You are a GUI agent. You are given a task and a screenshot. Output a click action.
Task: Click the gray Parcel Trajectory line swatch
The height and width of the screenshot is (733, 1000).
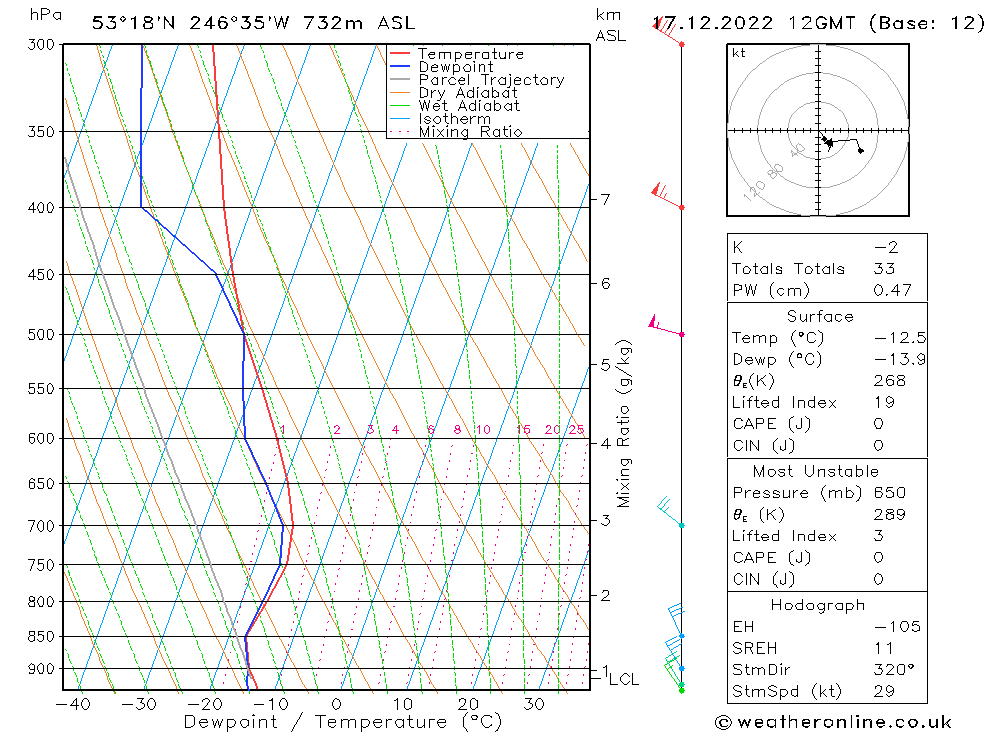400,80
